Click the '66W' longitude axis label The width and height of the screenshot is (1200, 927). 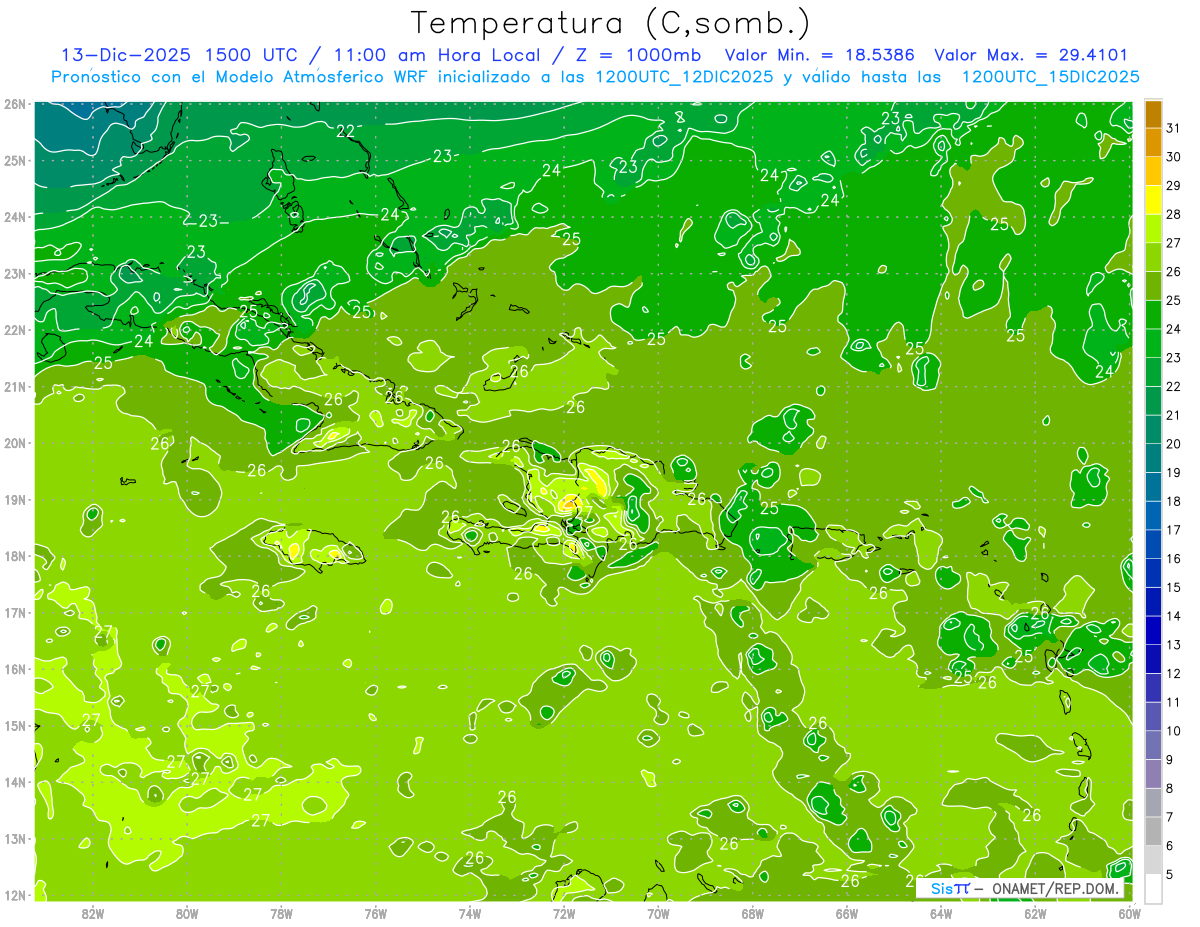[847, 913]
